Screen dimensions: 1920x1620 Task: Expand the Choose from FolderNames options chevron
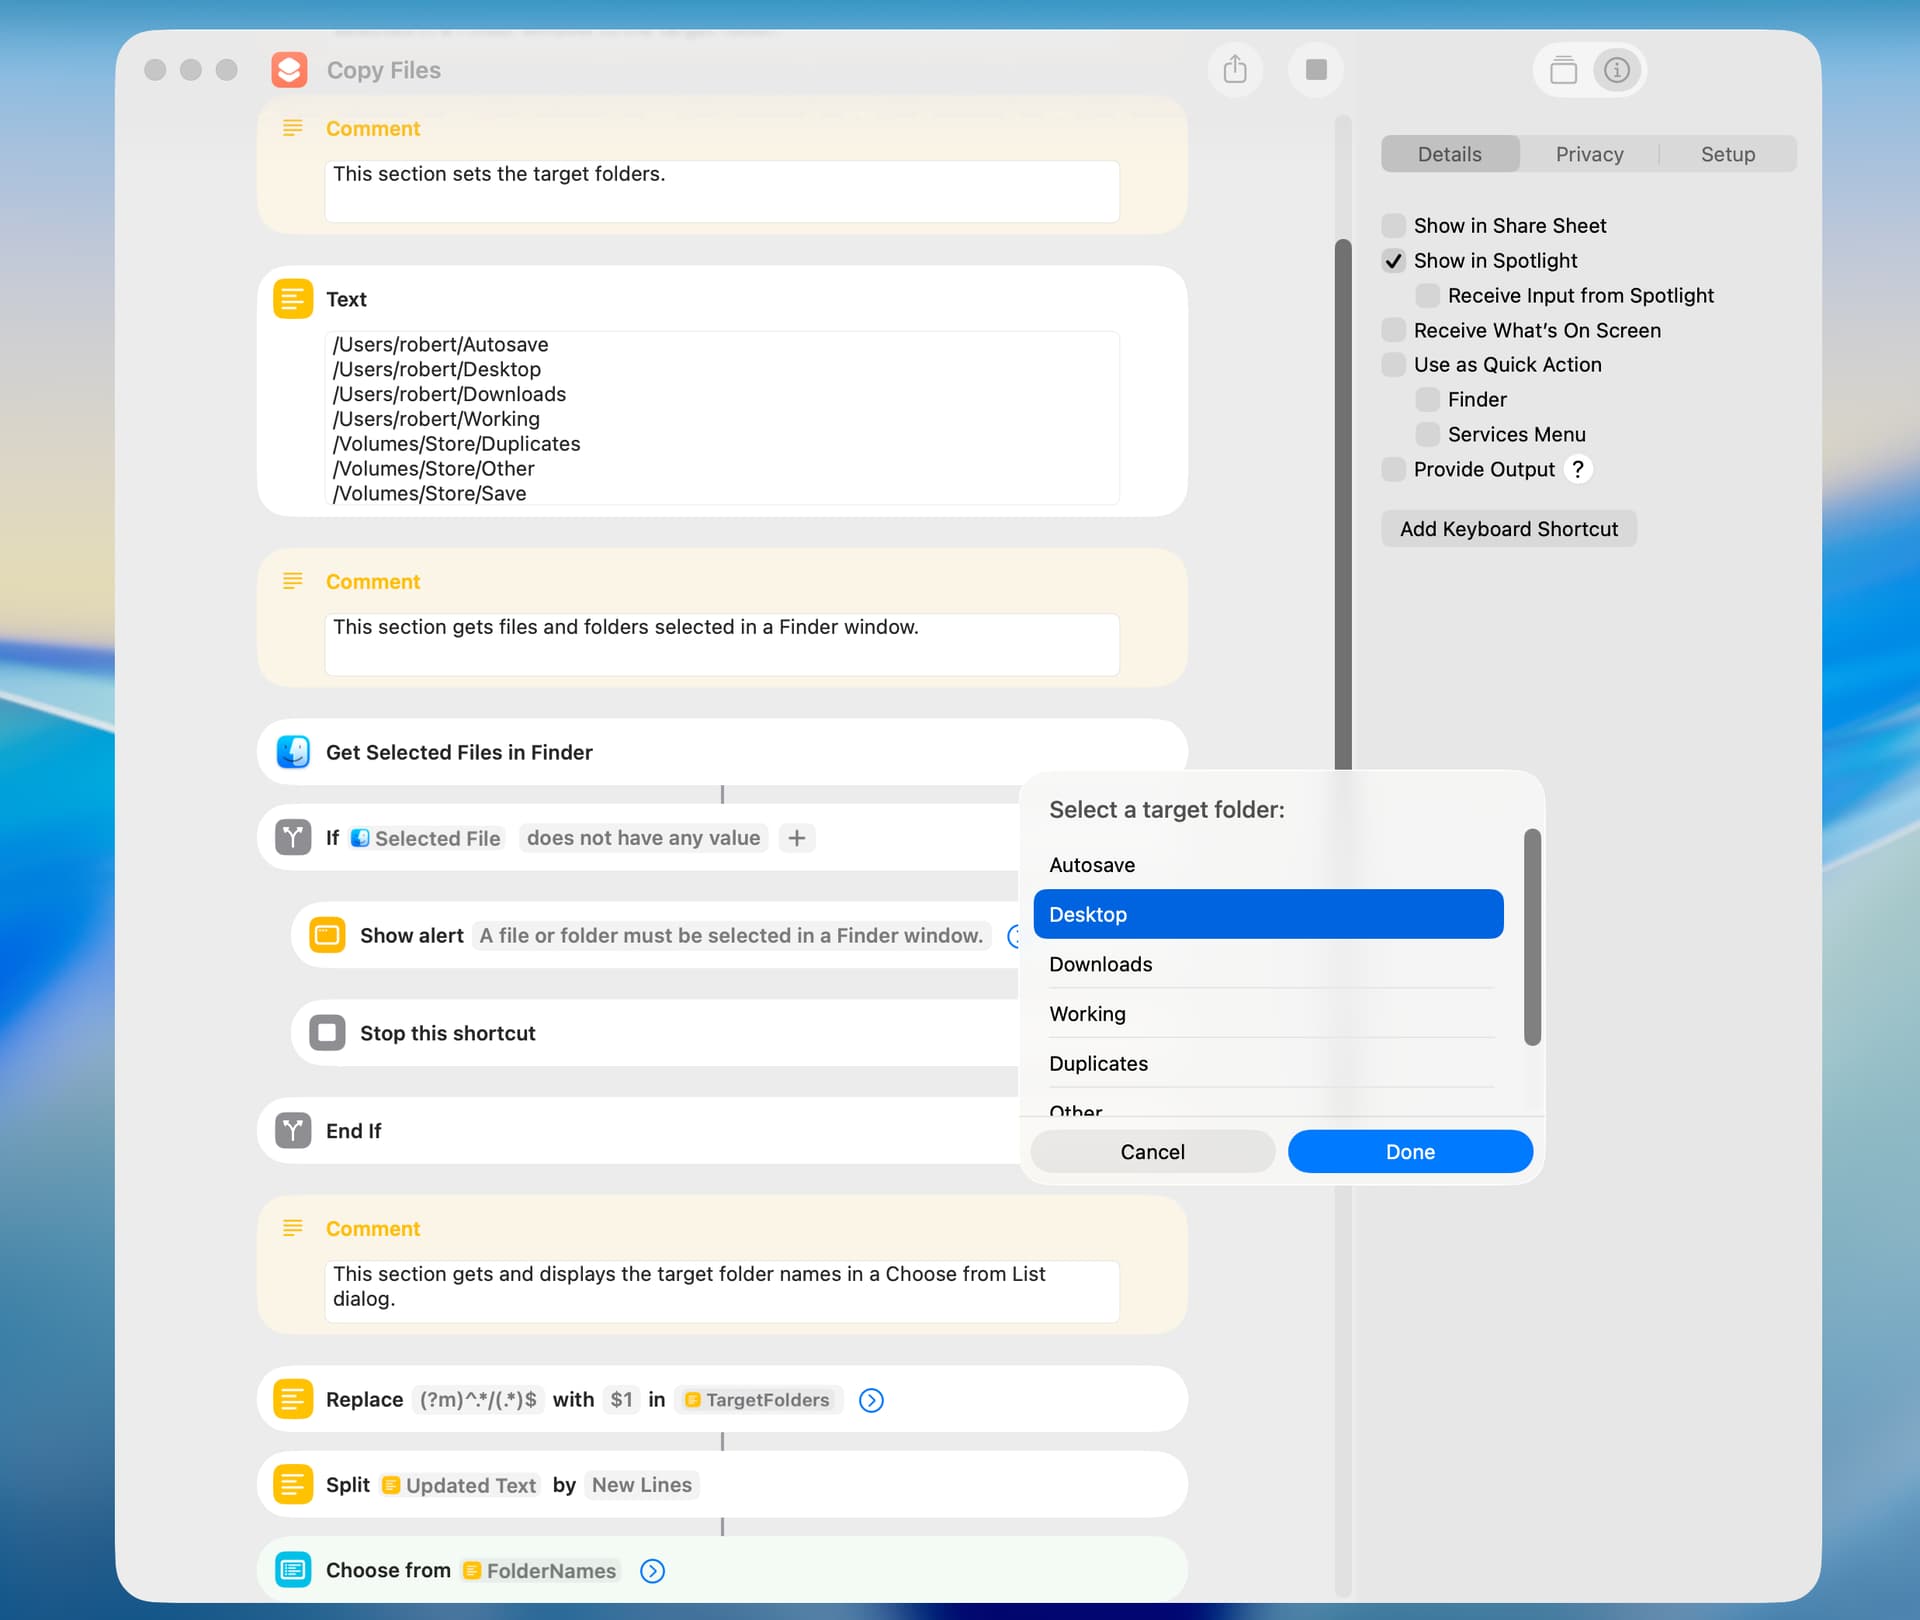coord(652,1571)
